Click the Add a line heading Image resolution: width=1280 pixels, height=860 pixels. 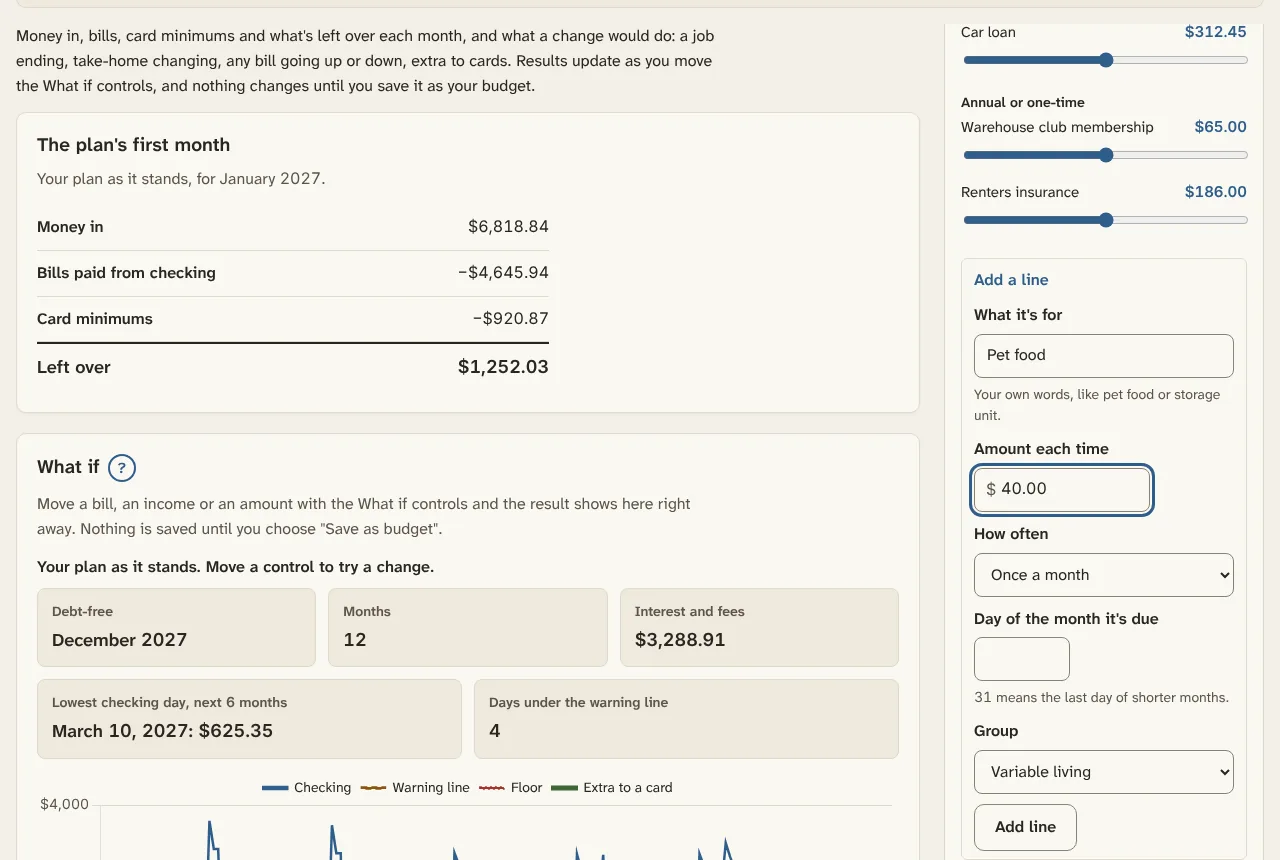[x=1011, y=280]
